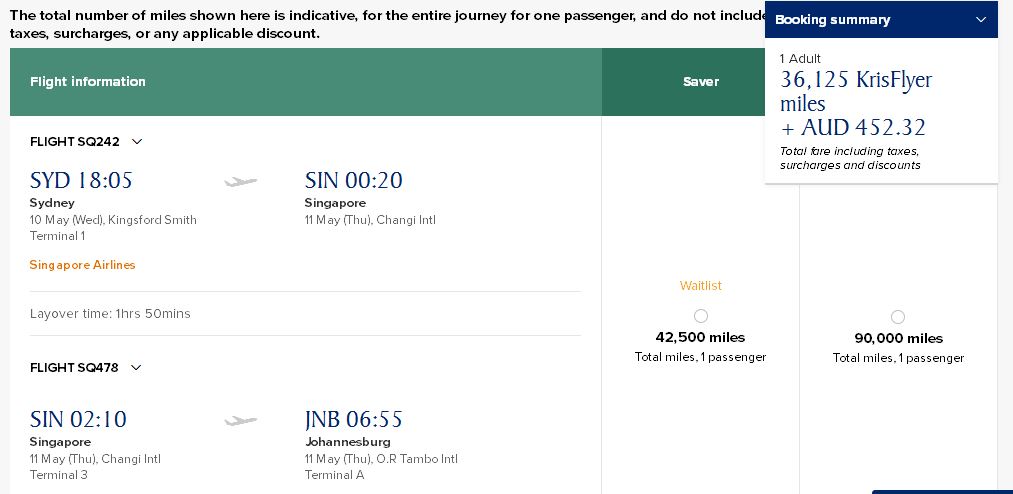Click the FLIGHT SQ478 label
The width and height of the screenshot is (1013, 494).
point(74,367)
